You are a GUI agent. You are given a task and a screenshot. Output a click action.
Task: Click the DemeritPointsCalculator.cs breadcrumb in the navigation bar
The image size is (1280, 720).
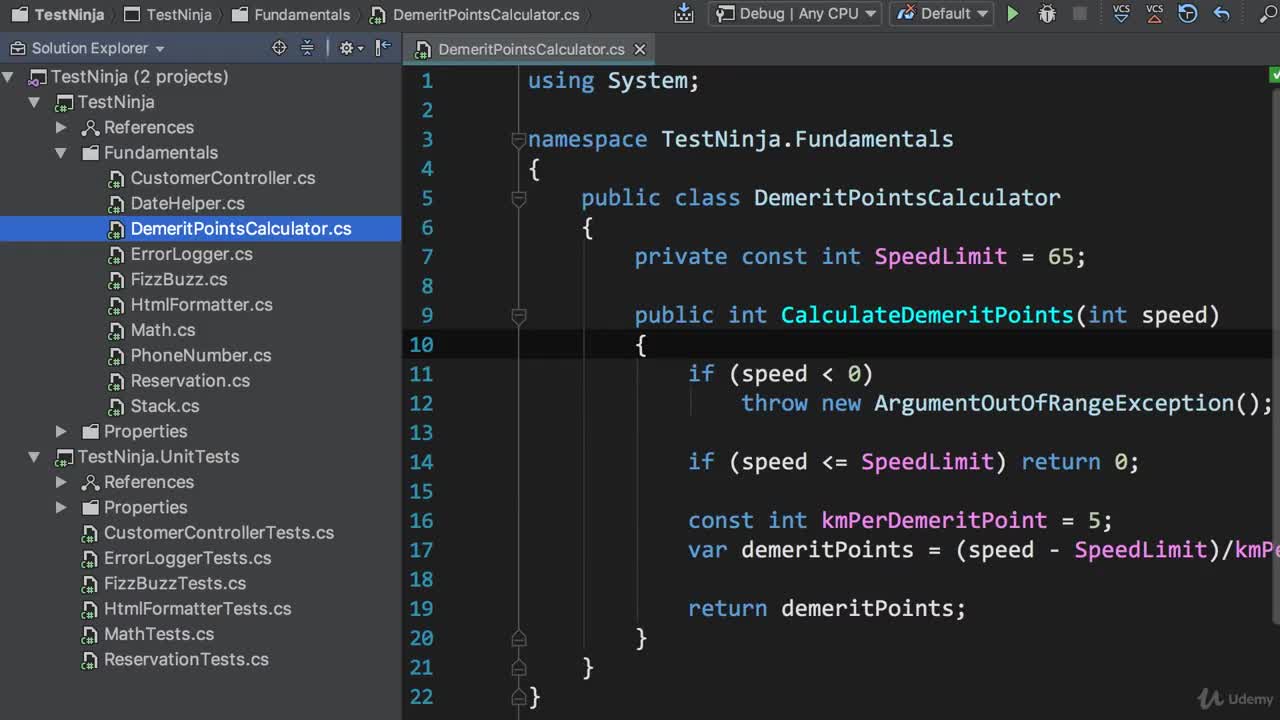tap(475, 14)
